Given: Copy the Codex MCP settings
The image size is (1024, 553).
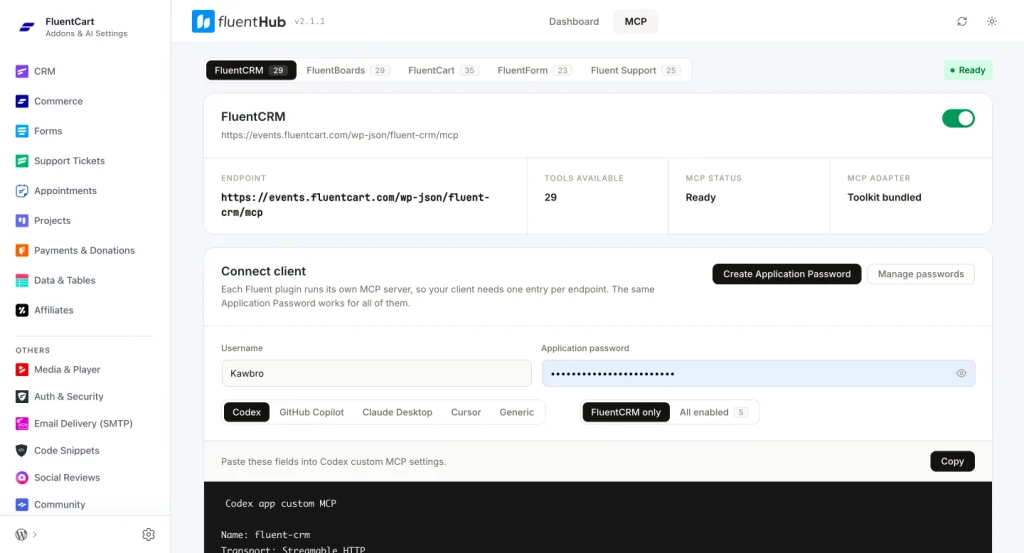Looking at the screenshot, I should (x=952, y=462).
